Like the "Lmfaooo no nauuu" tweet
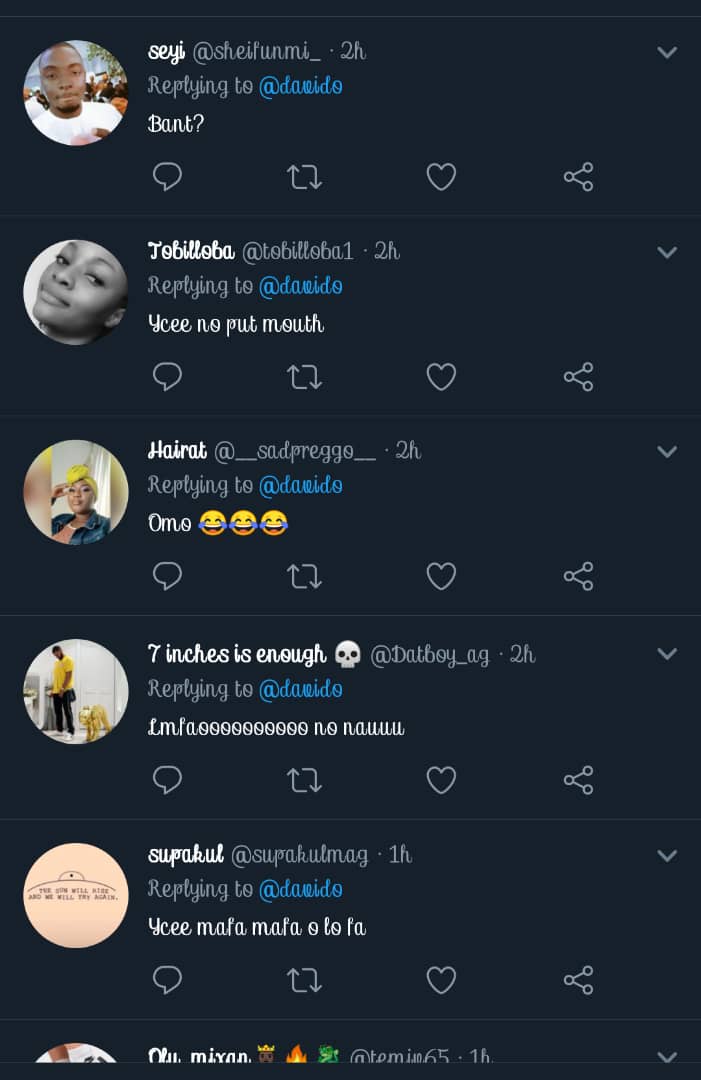Image resolution: width=701 pixels, height=1080 pixels. (x=441, y=780)
